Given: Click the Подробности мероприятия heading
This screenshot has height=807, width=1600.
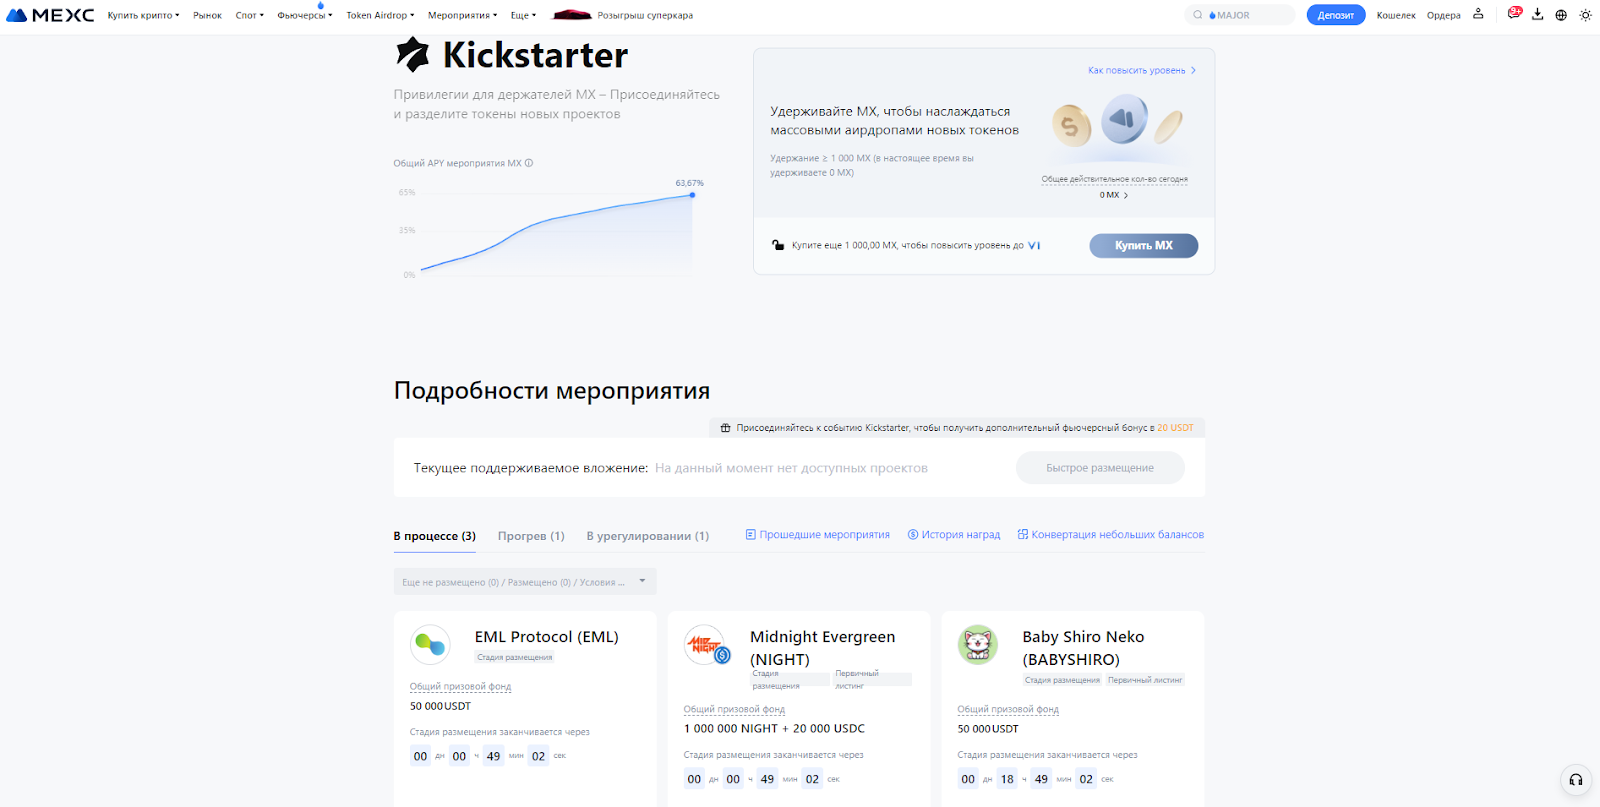Looking at the screenshot, I should (552, 391).
